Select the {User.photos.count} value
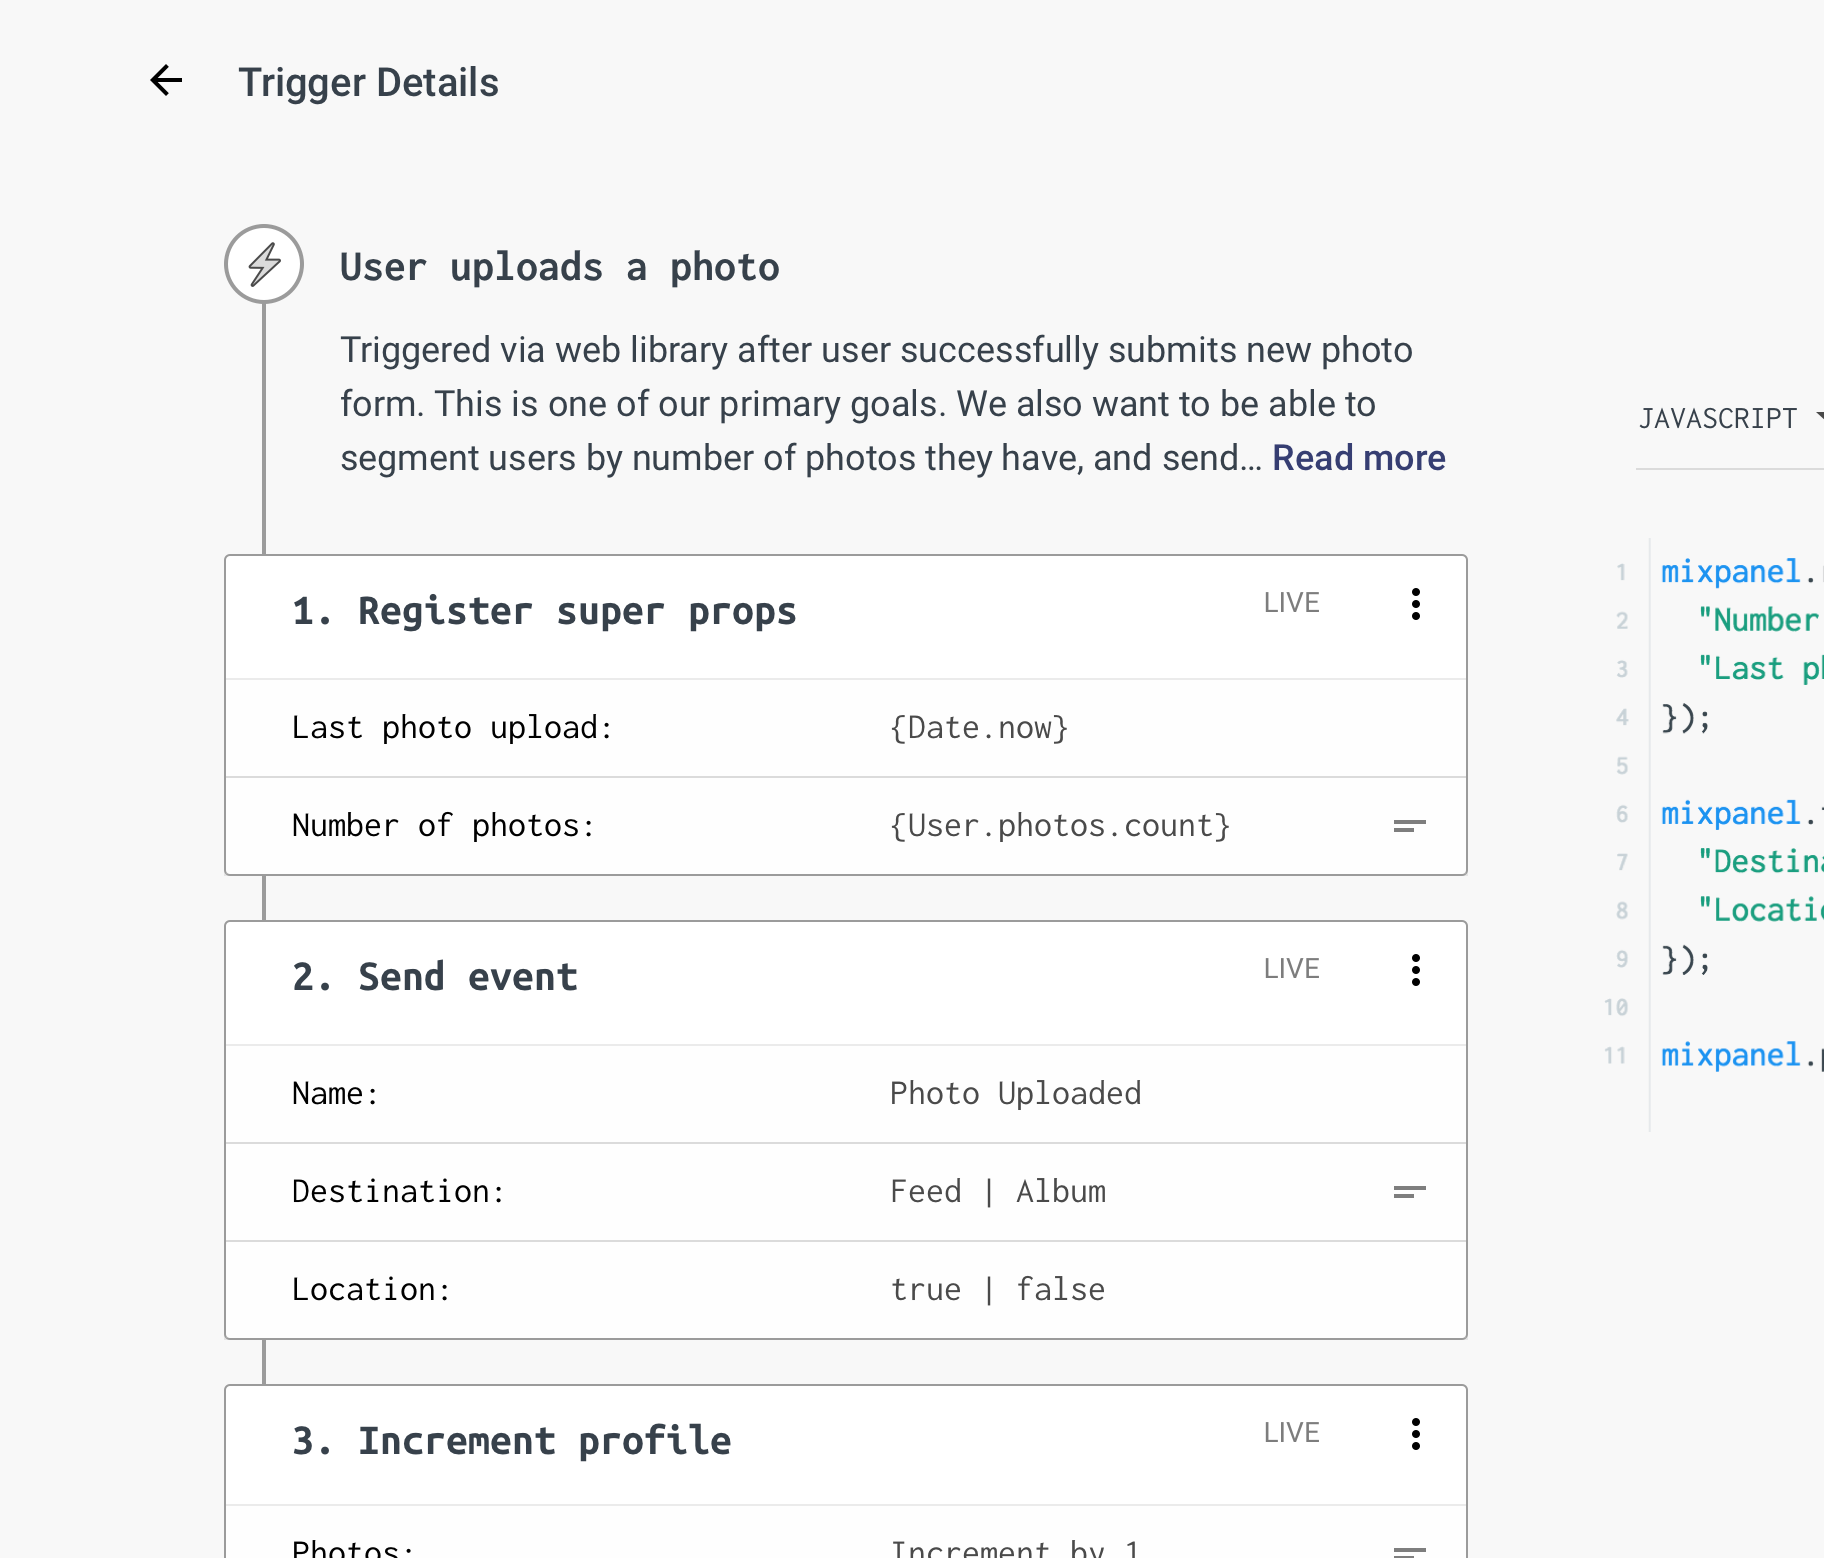The height and width of the screenshot is (1558, 1824). [1059, 826]
